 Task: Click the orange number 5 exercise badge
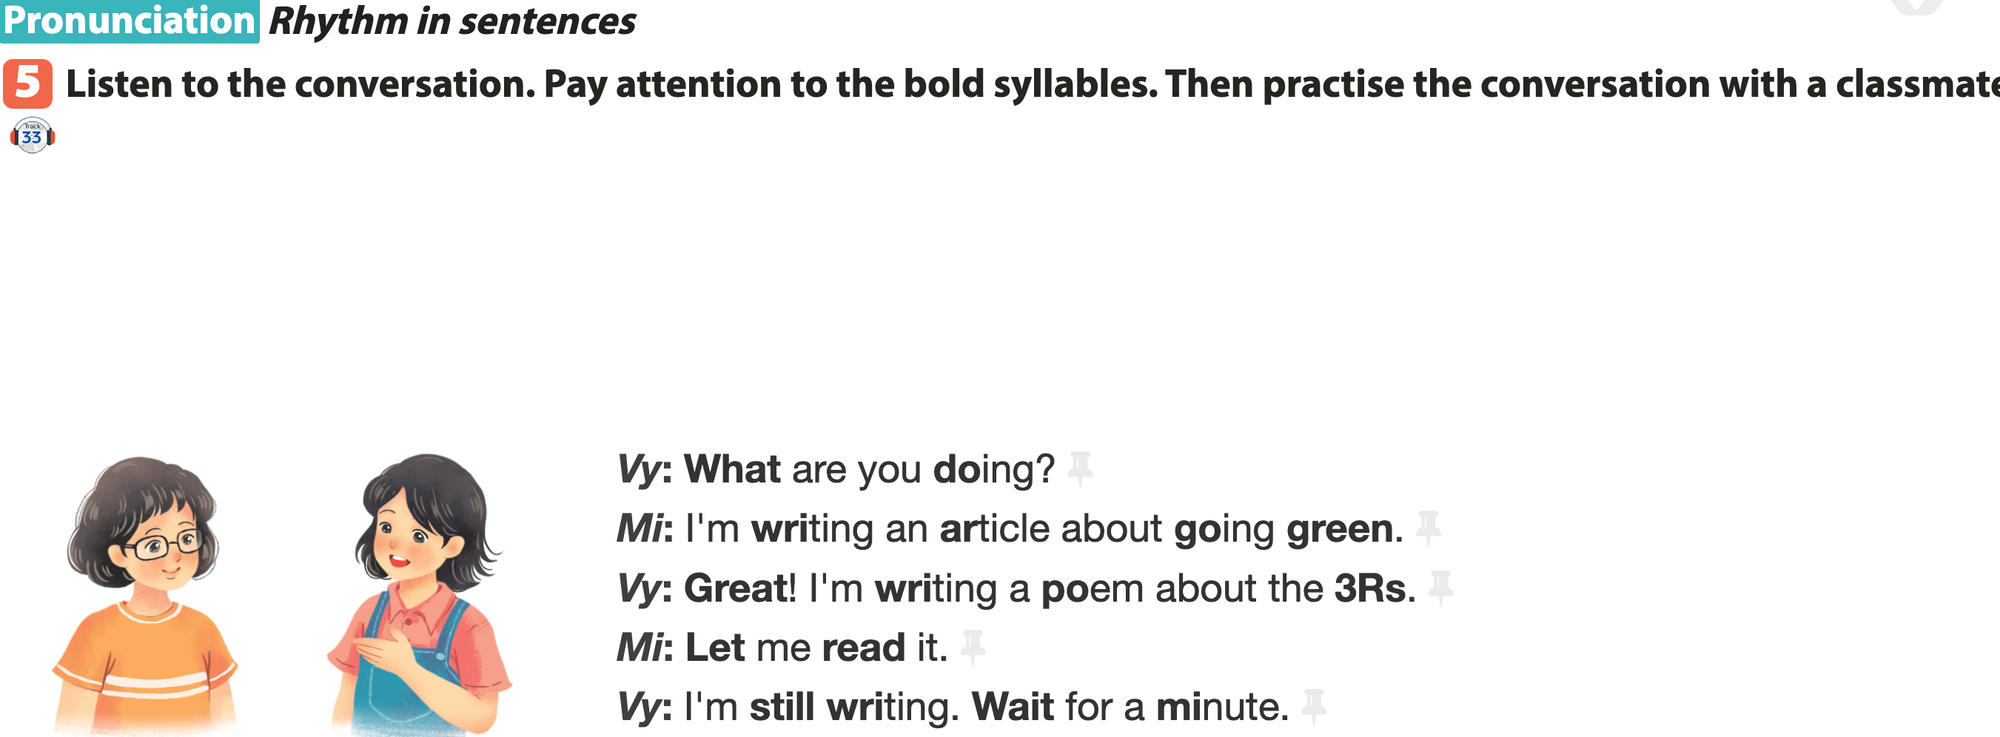pyautogui.click(x=28, y=84)
